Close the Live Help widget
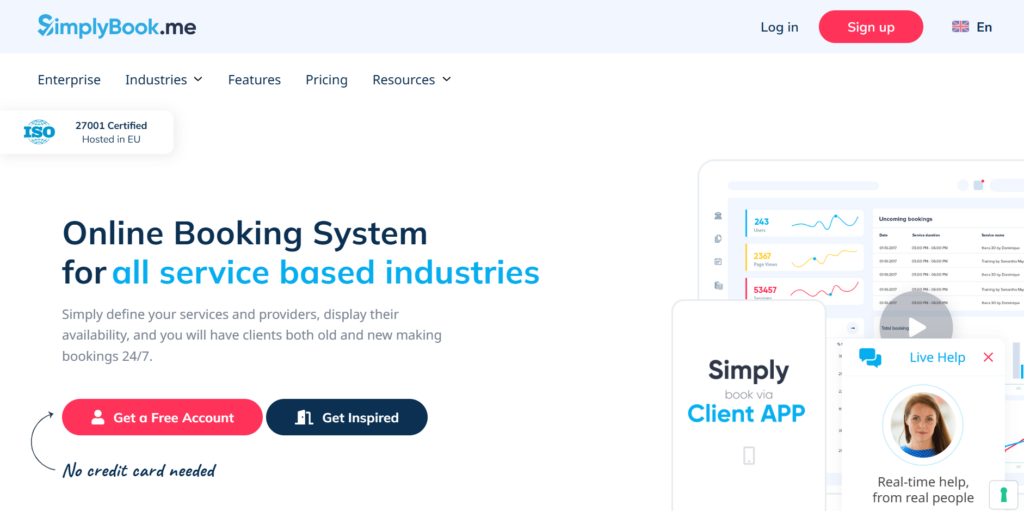1024x511 pixels. [x=988, y=357]
